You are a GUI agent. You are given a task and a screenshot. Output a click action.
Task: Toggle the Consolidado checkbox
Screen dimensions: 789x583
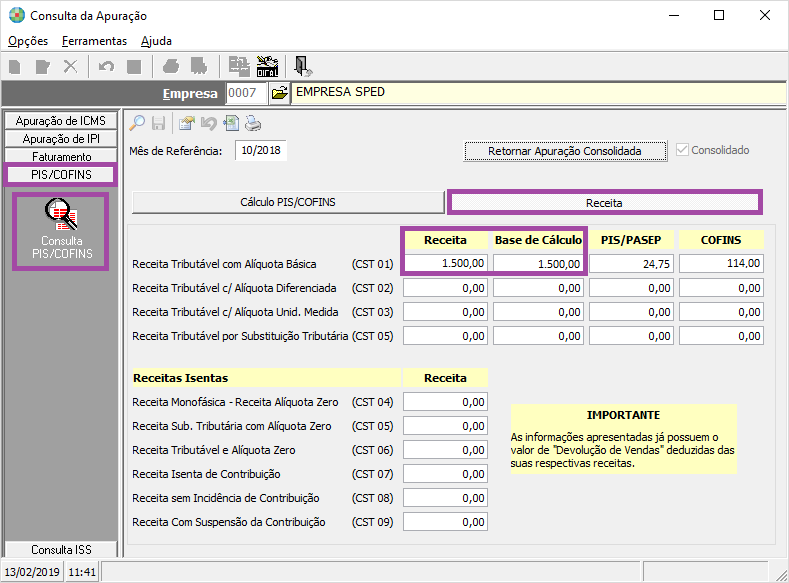(682, 150)
